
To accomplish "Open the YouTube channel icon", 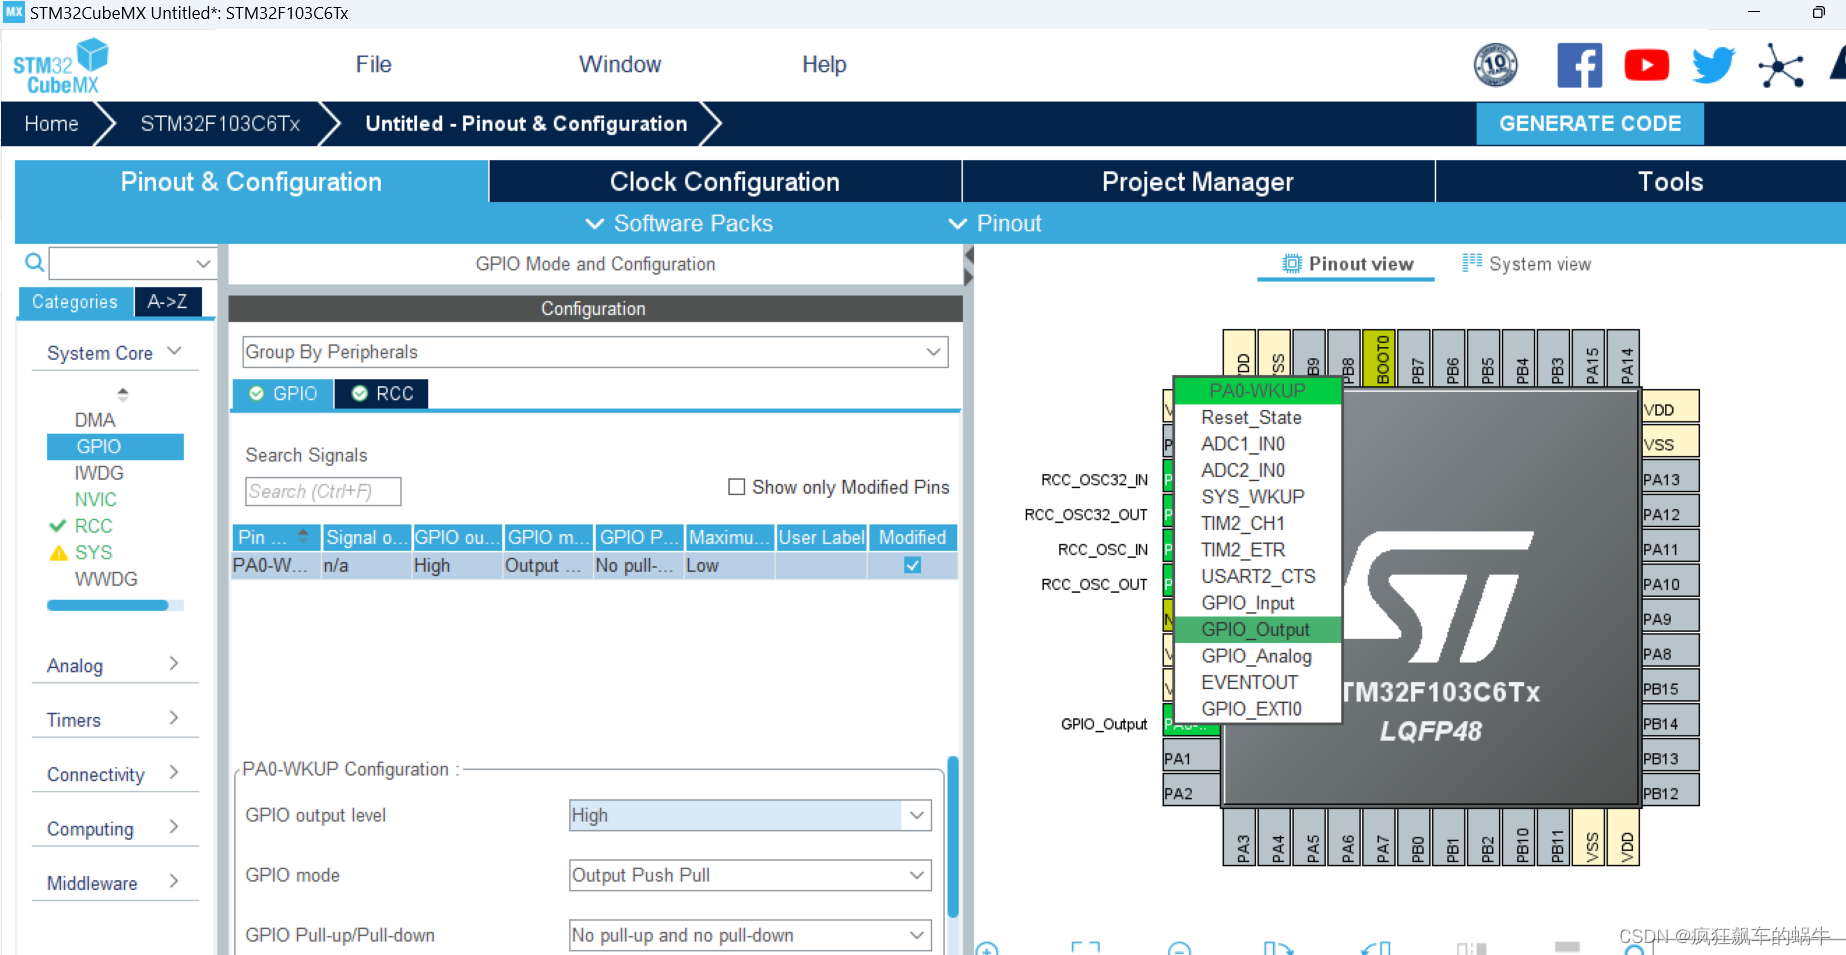I will 1646,65.
